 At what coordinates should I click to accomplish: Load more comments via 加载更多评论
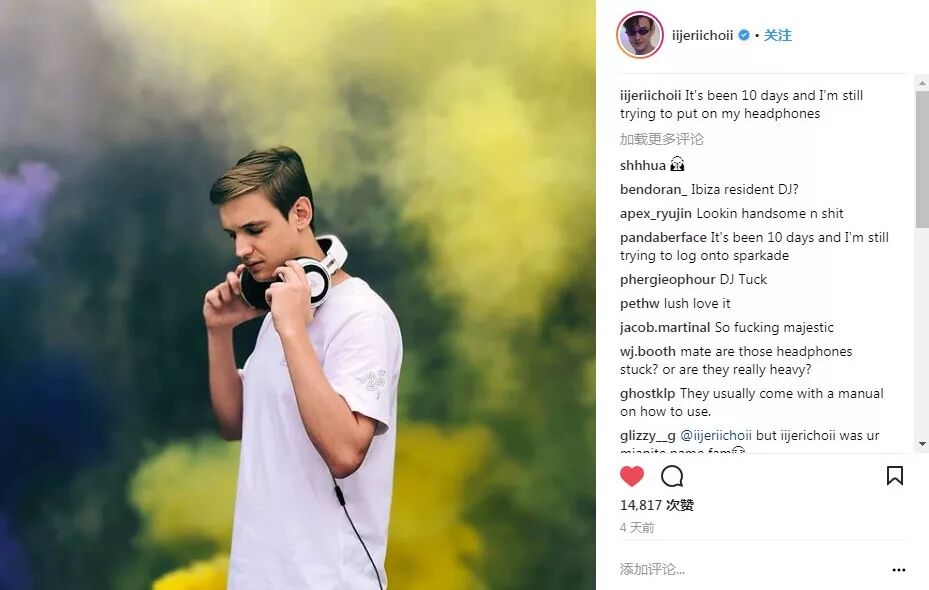tap(662, 139)
